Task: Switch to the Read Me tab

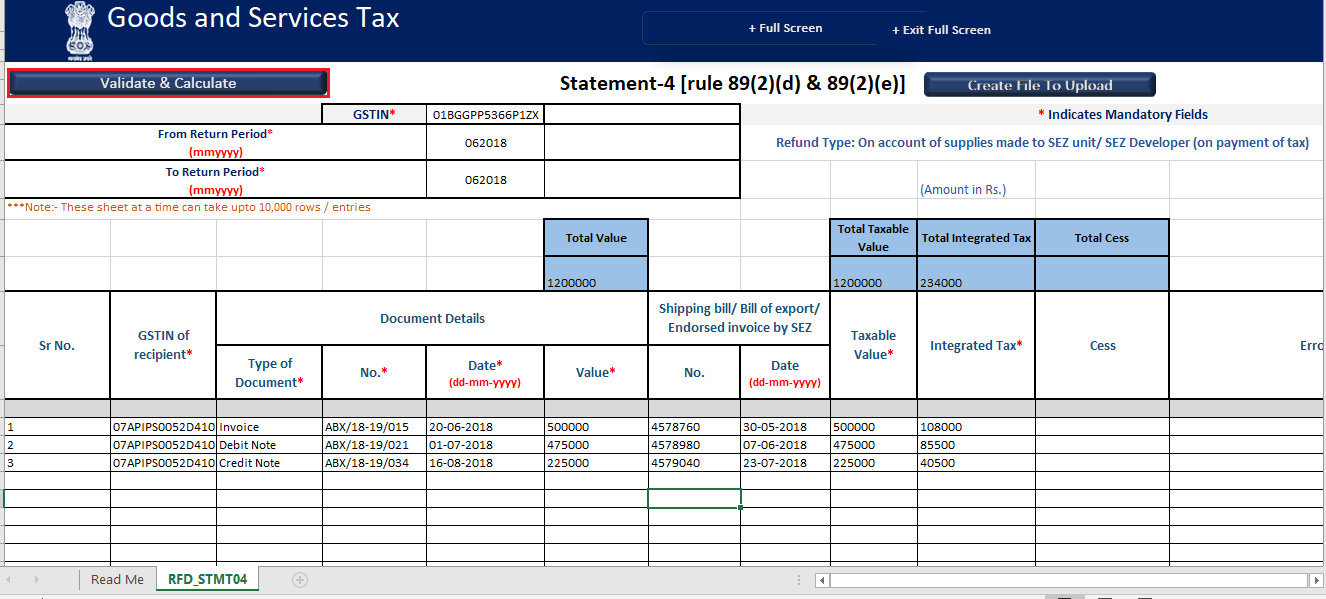Action: tap(116, 579)
